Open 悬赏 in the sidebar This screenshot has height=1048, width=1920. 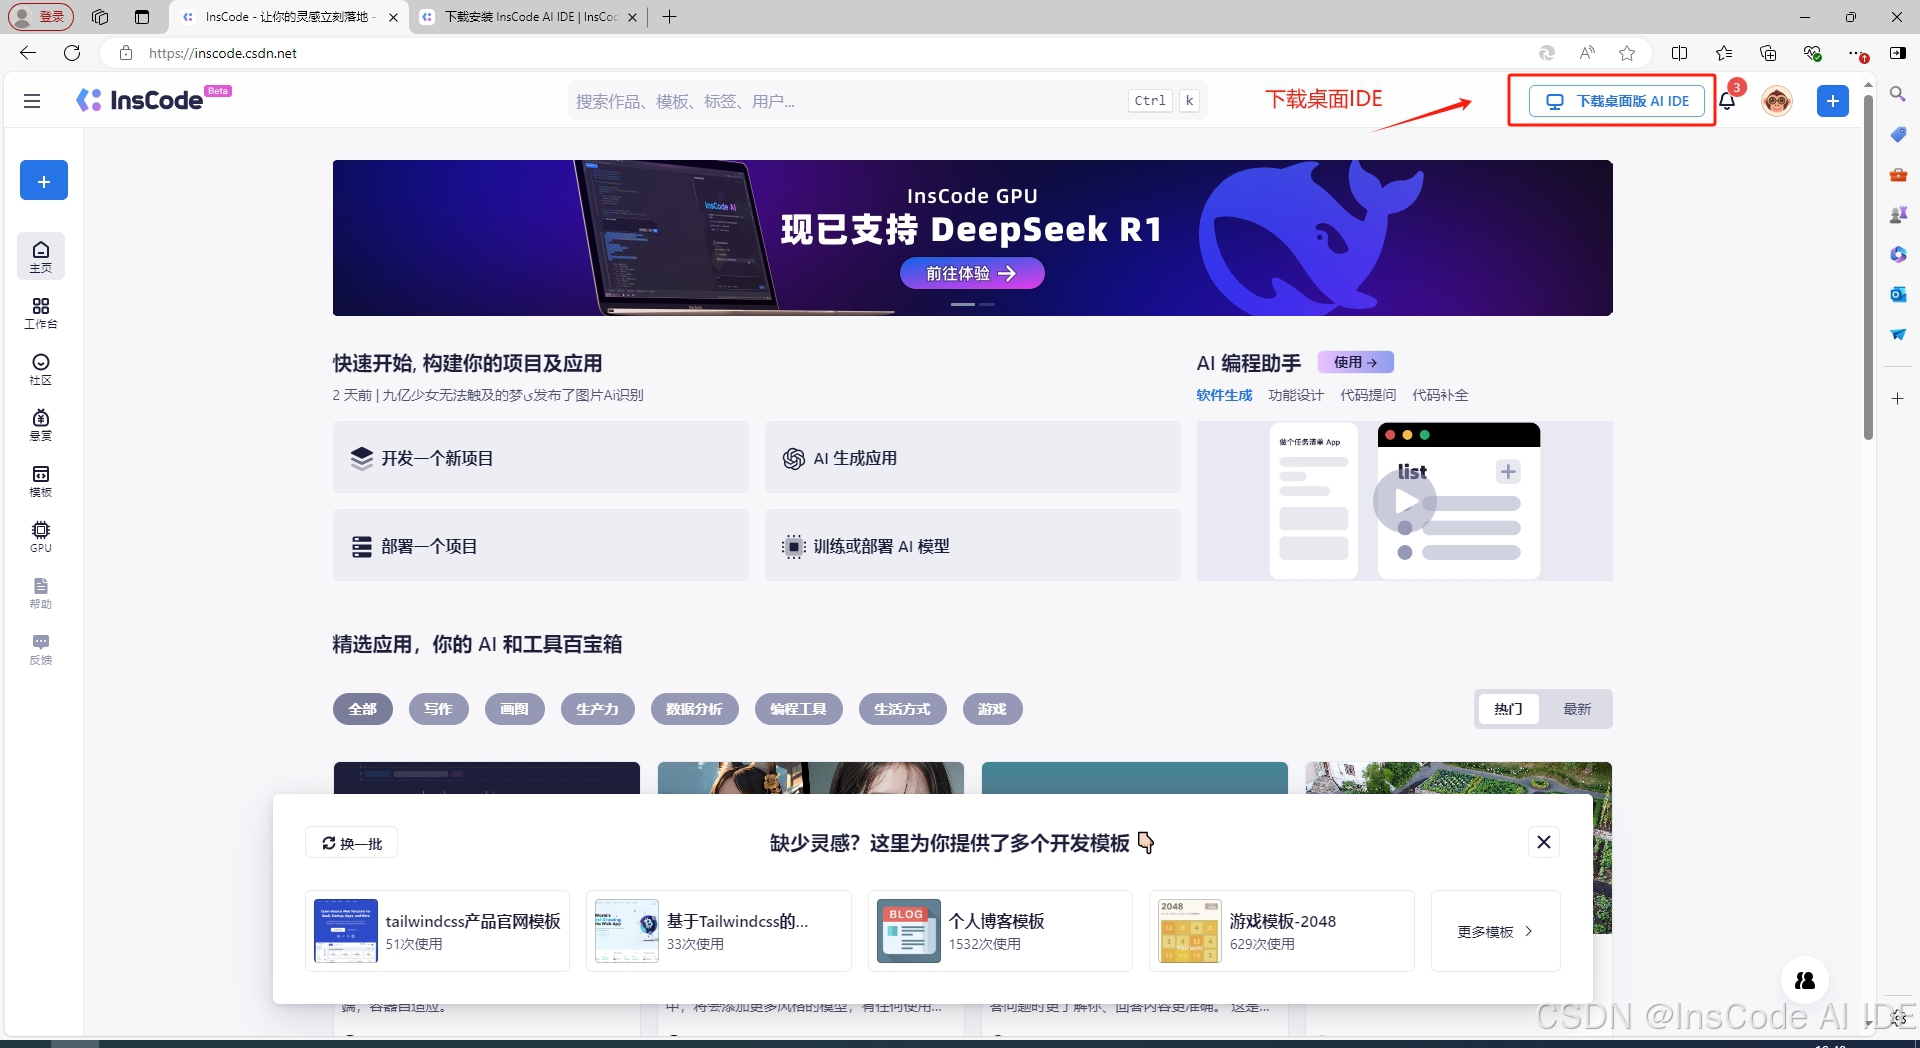(41, 425)
